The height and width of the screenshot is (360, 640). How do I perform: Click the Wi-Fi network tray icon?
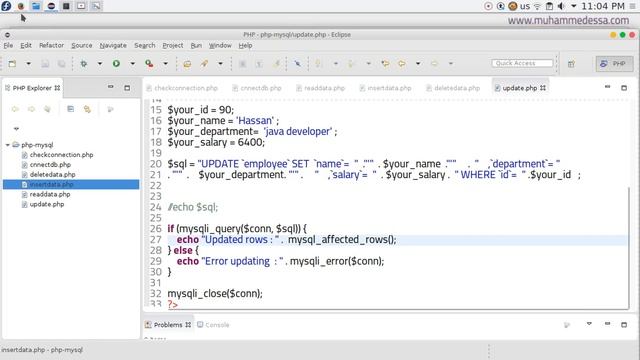[x=537, y=6]
